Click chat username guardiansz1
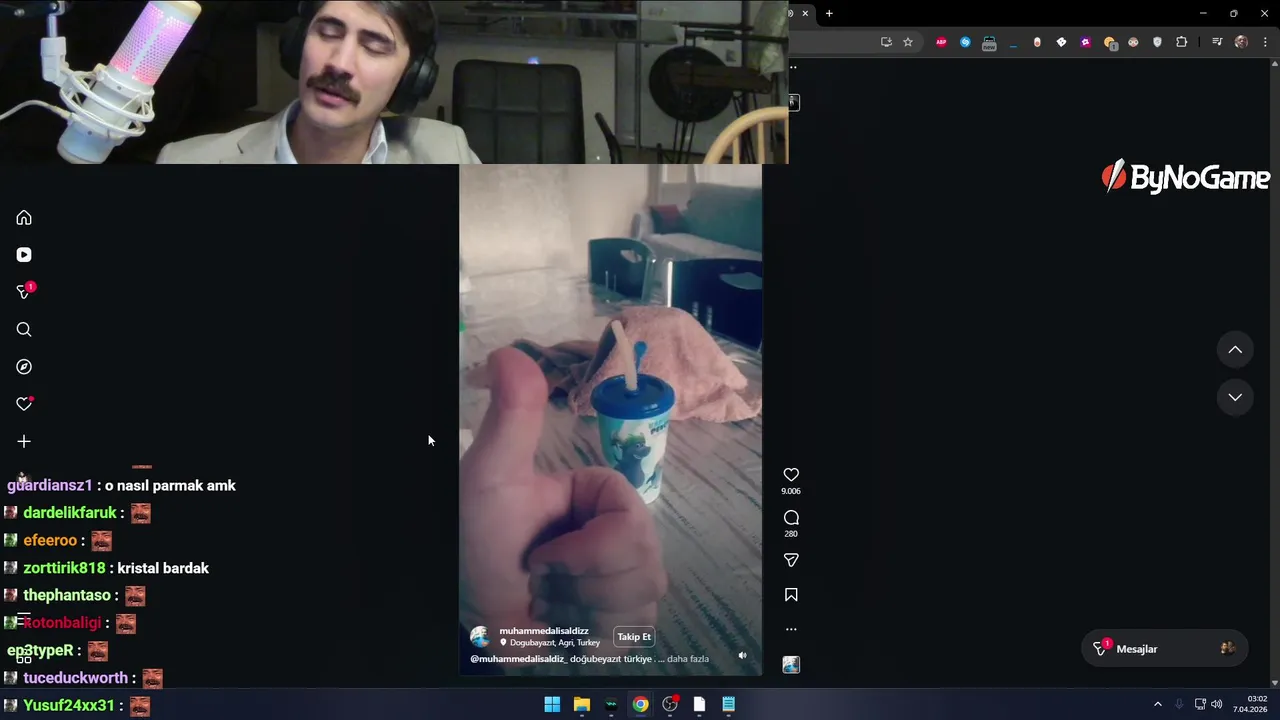 (x=49, y=485)
